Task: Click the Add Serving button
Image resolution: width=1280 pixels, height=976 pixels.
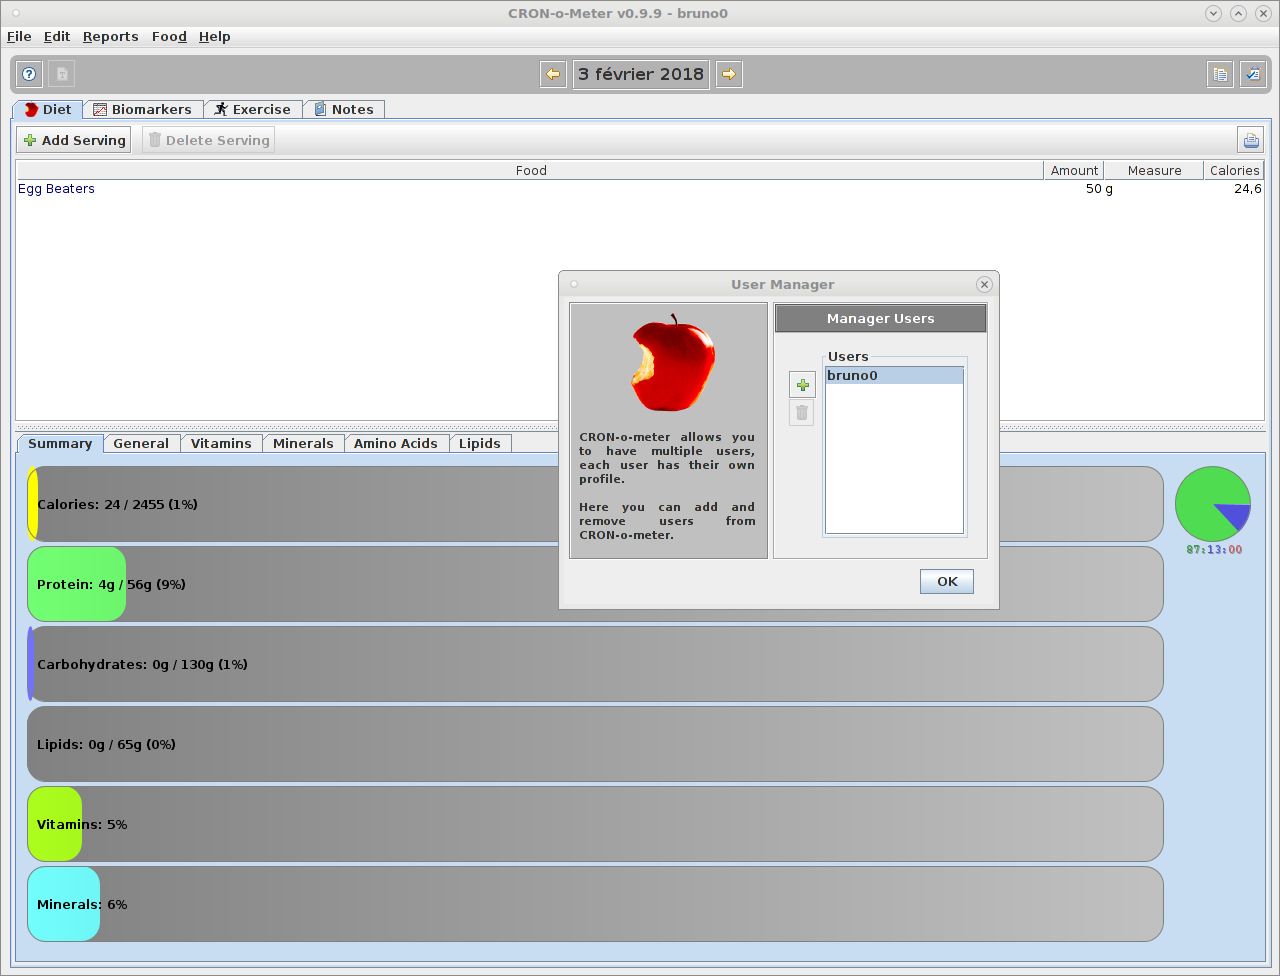Action: [74, 140]
